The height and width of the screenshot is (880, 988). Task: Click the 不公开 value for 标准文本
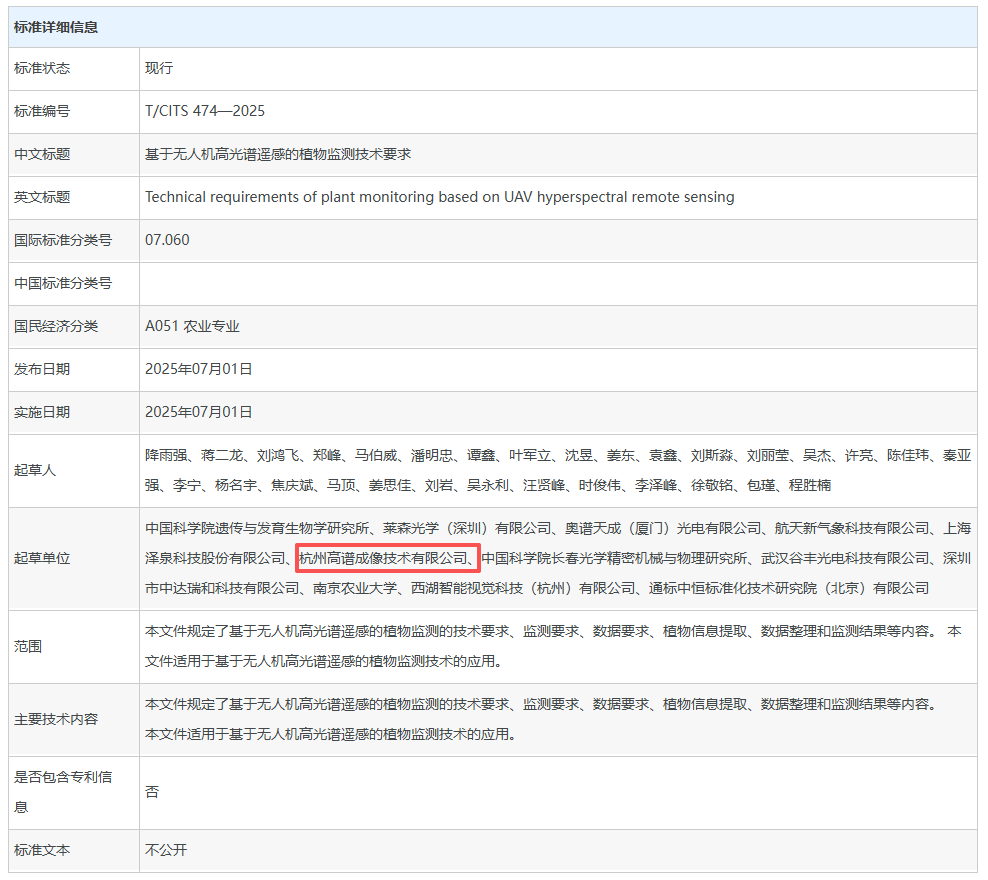166,850
